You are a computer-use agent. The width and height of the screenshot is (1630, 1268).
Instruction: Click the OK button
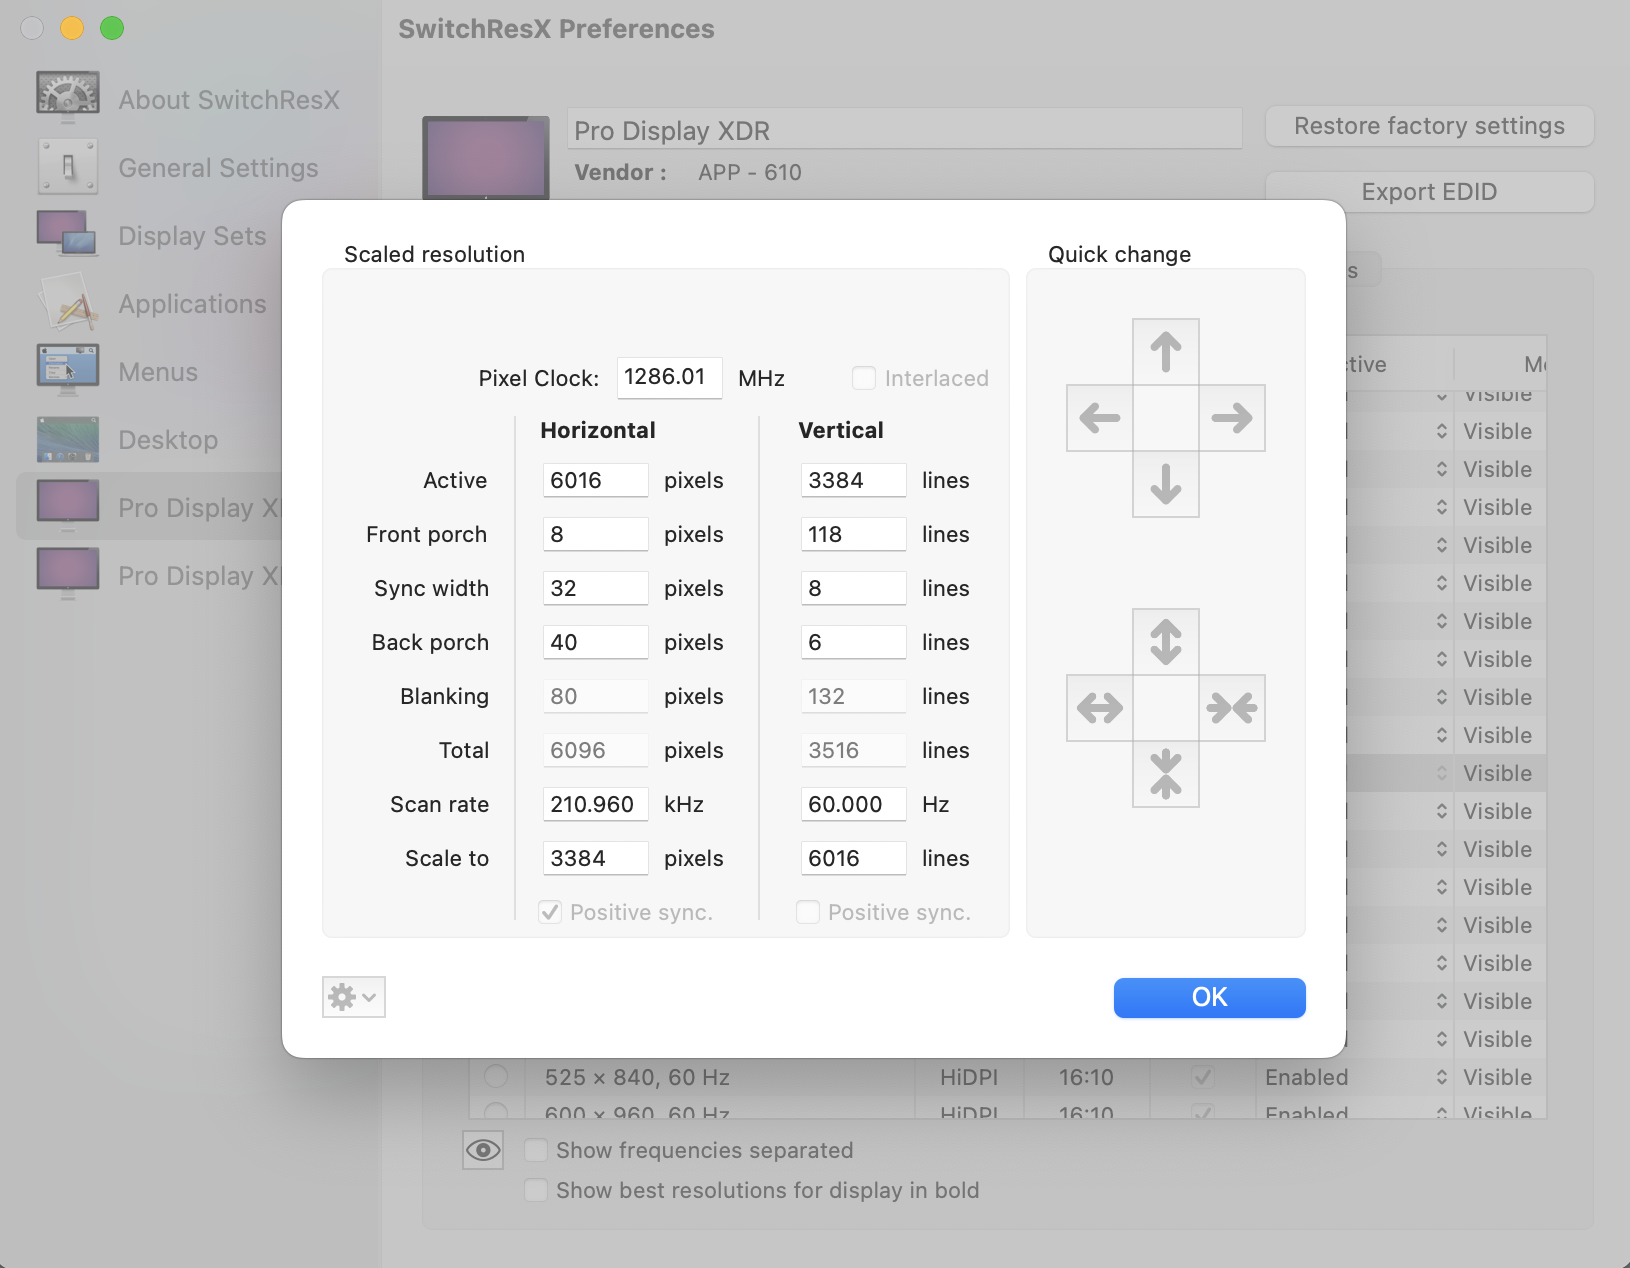[x=1210, y=997]
